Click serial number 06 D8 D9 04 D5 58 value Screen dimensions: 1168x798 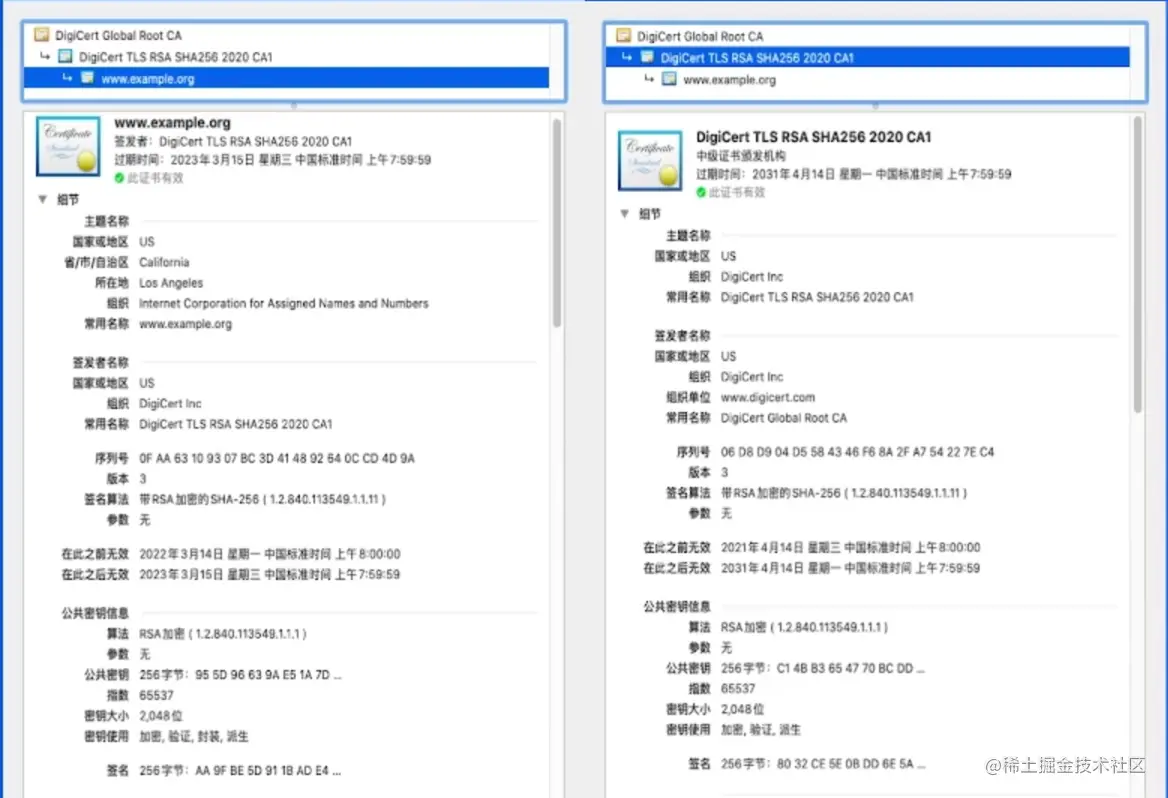(x=857, y=452)
